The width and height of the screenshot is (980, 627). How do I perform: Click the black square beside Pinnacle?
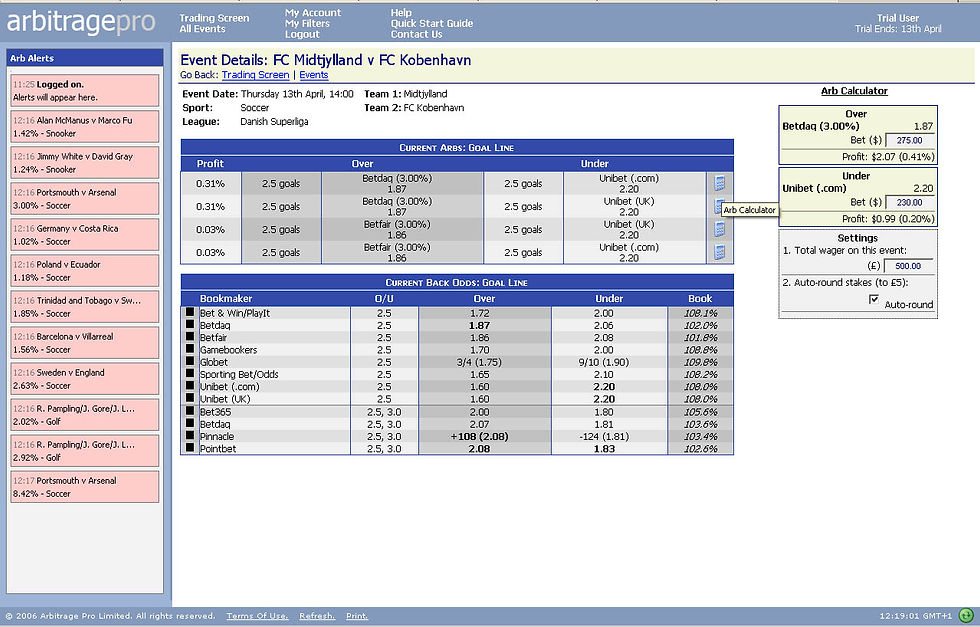pos(190,435)
